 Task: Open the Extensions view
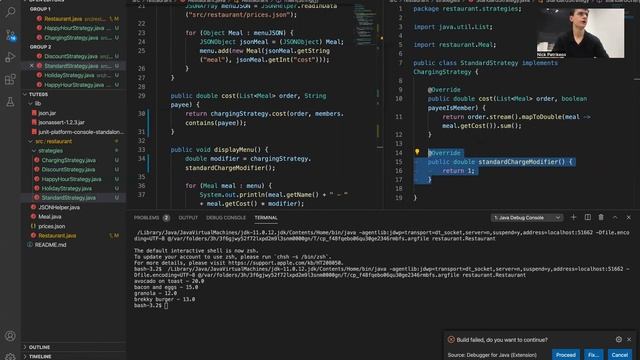click(x=10, y=79)
